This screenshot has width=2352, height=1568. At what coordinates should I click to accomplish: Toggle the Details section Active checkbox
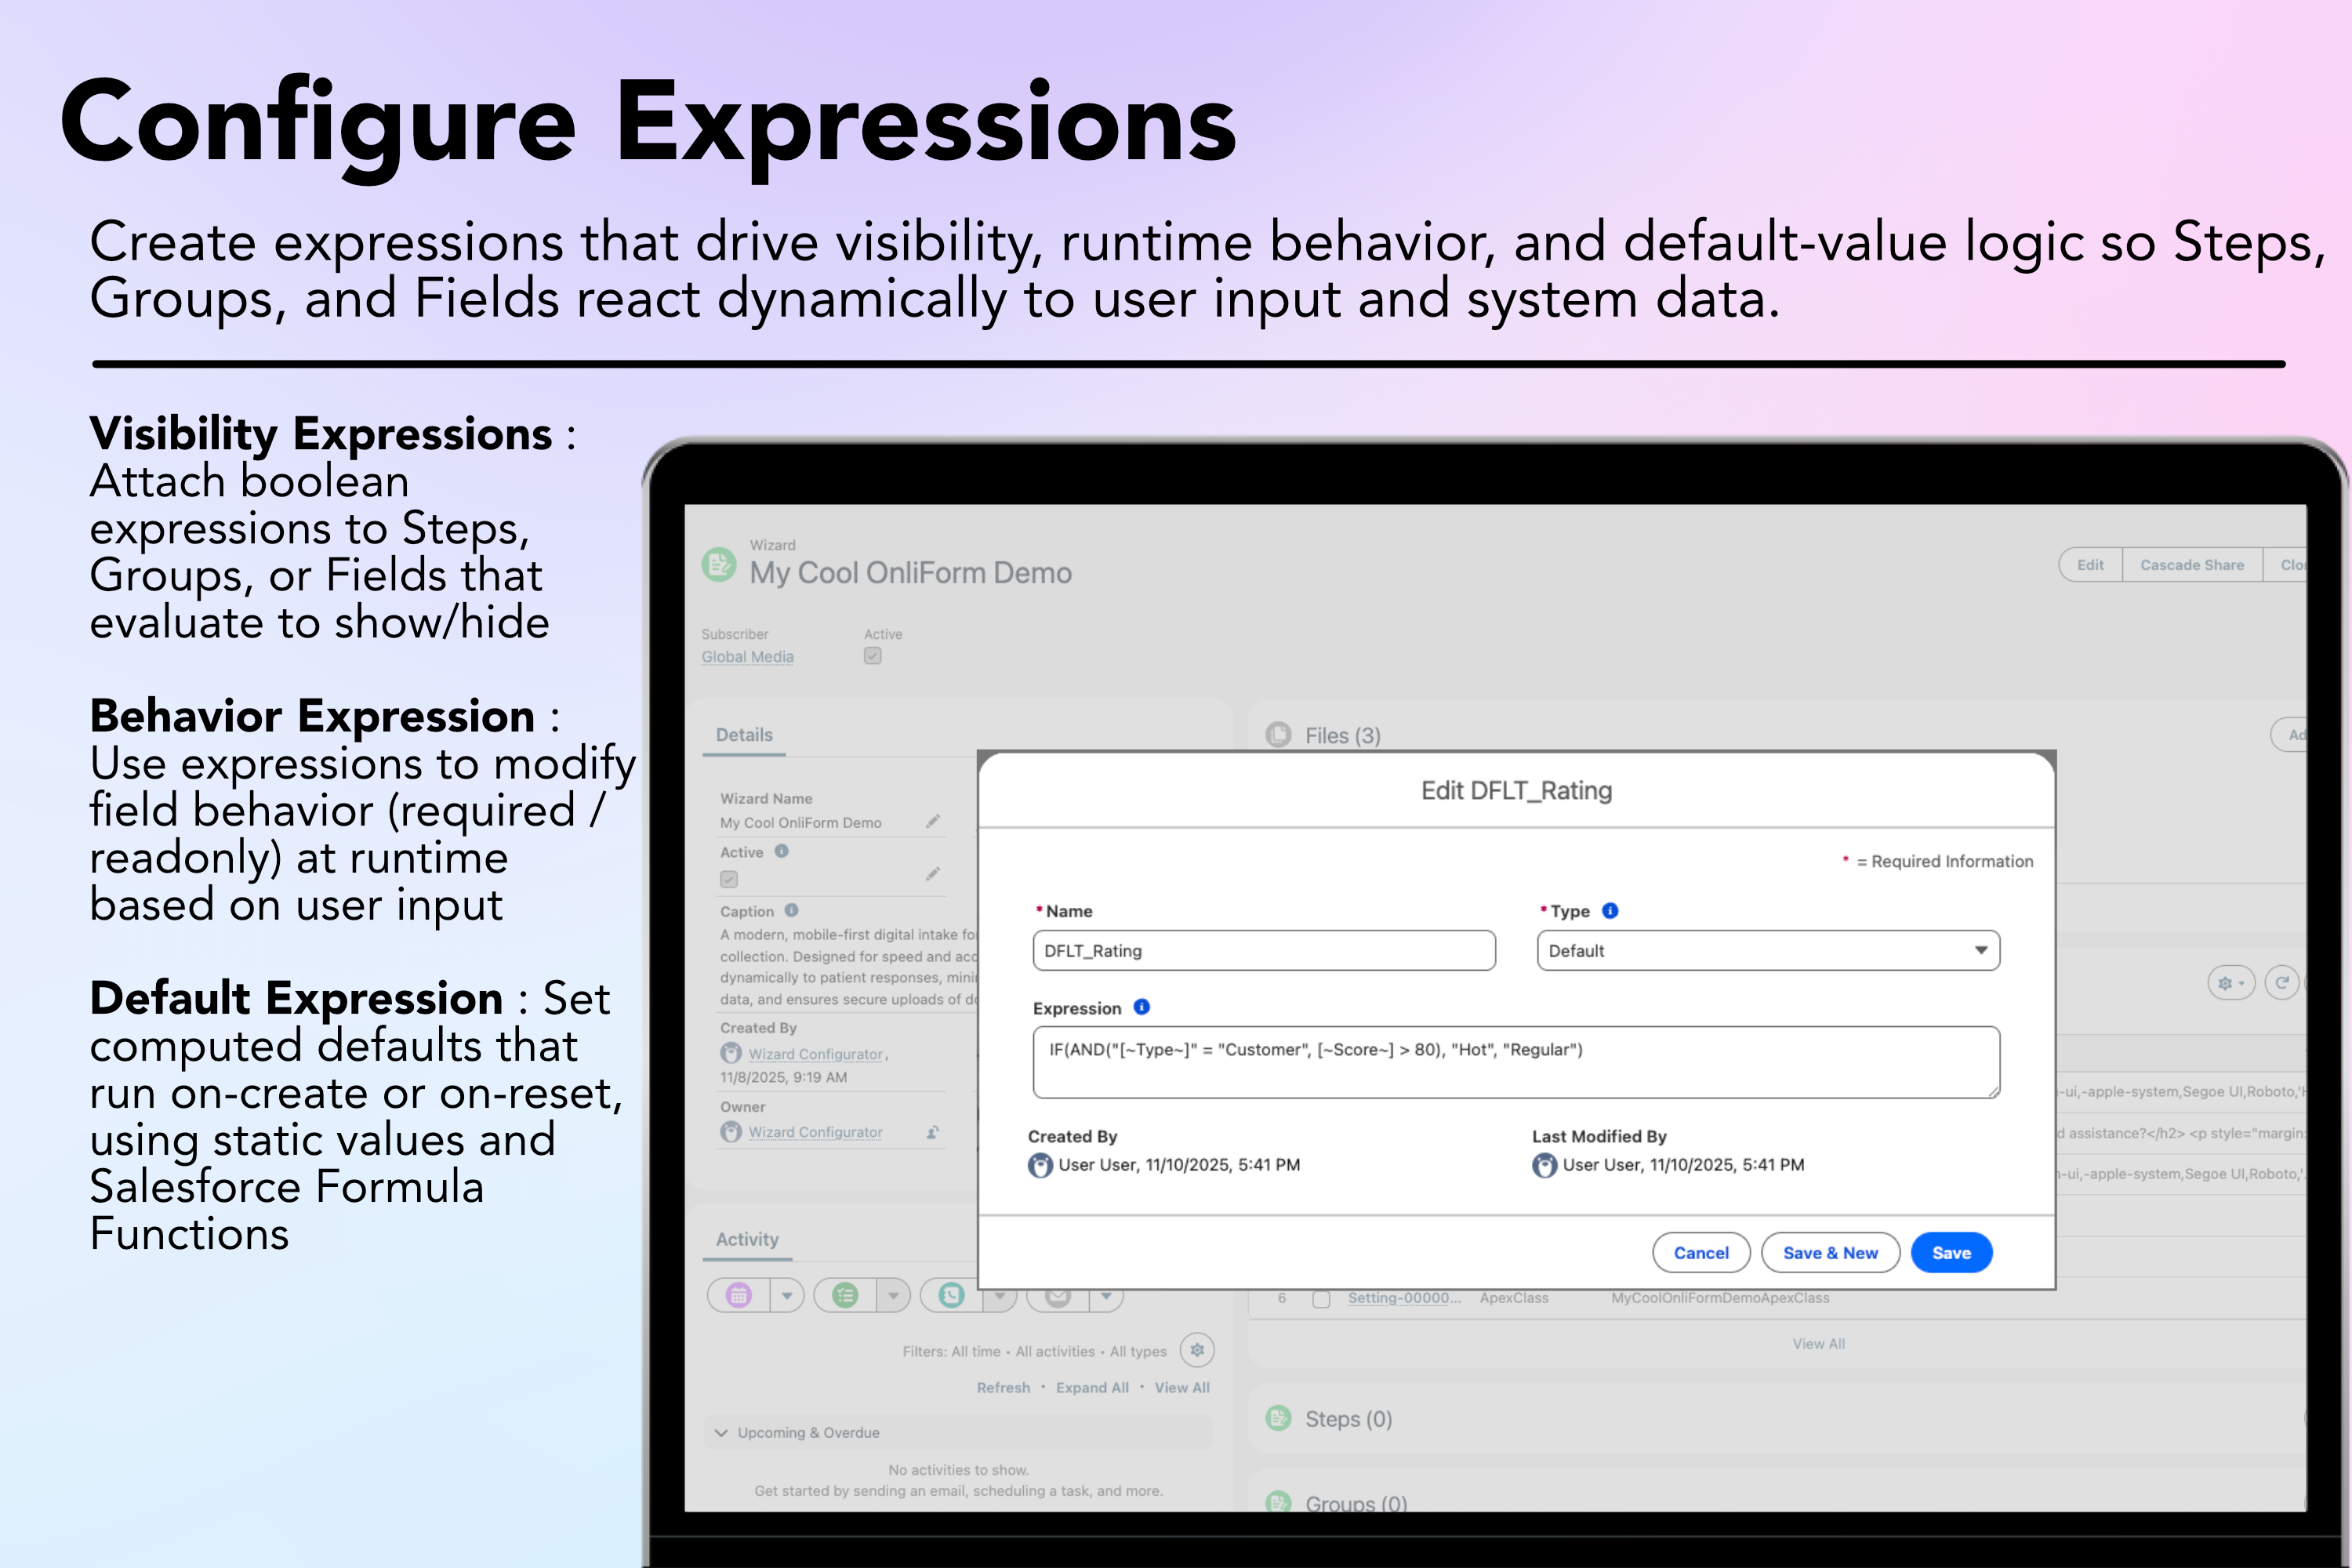[x=729, y=879]
